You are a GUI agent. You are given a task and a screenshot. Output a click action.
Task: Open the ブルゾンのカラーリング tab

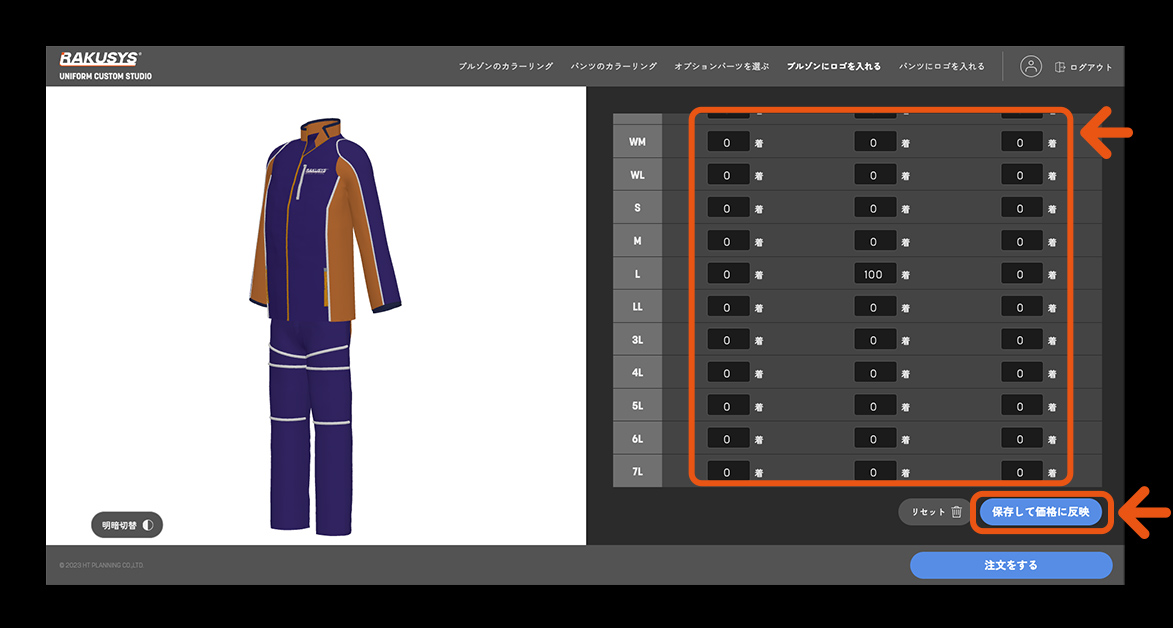coord(505,66)
